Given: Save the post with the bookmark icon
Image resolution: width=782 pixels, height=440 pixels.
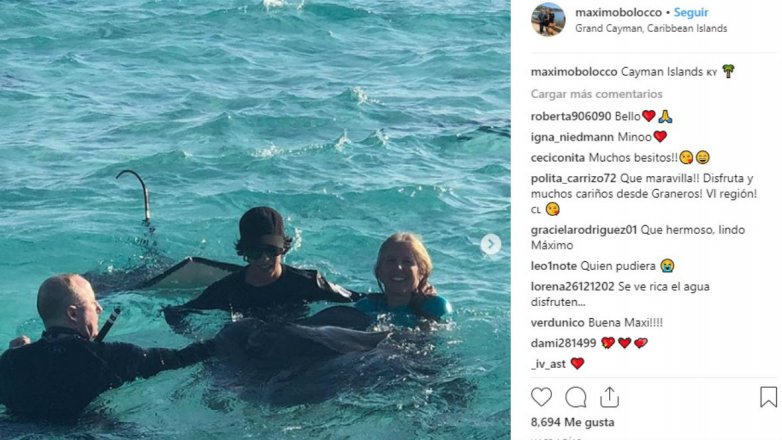Looking at the screenshot, I should point(769,397).
